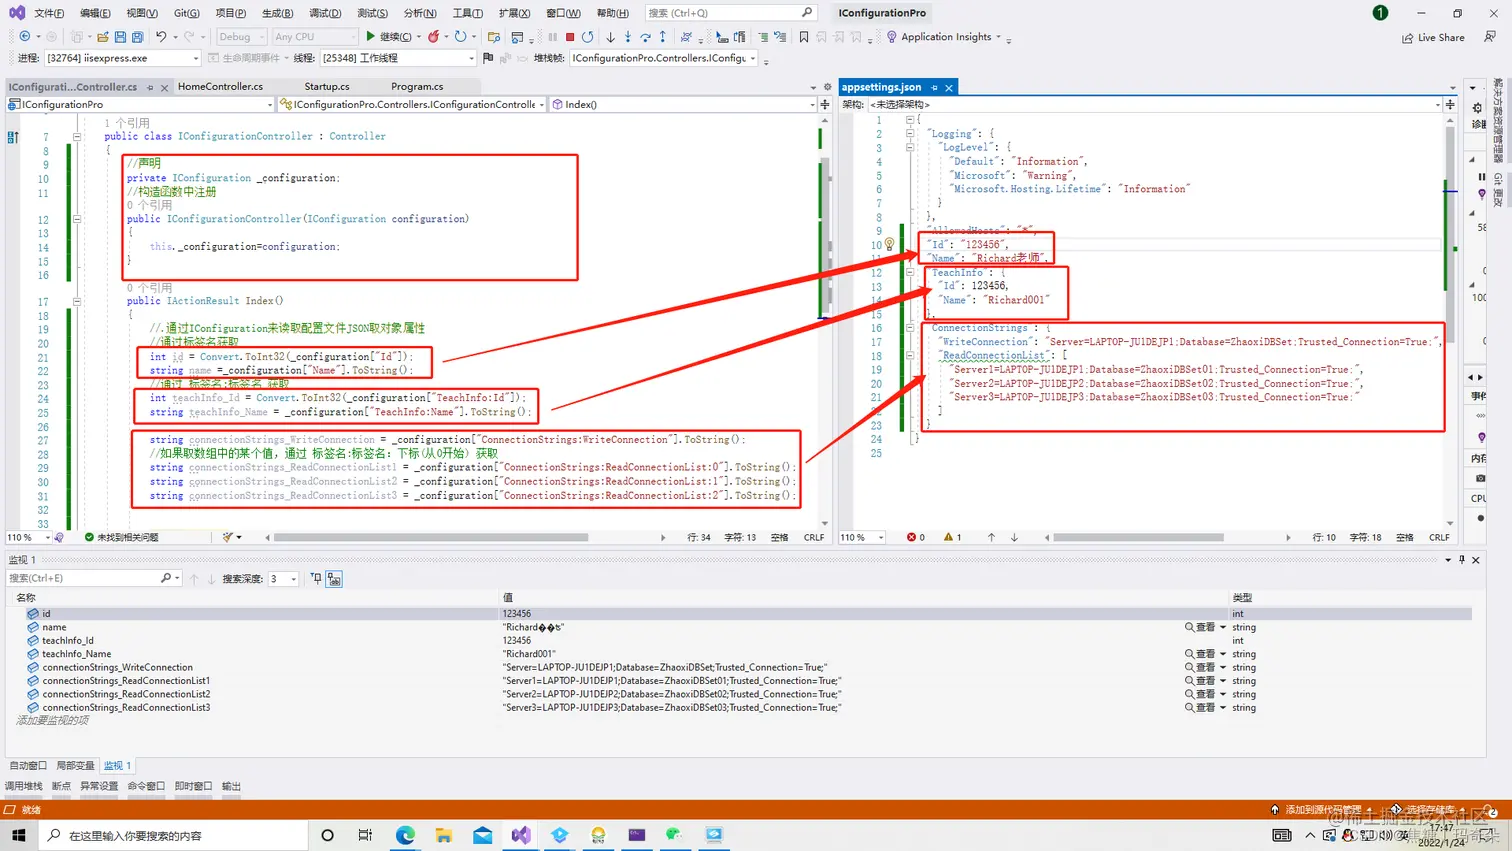Open Visual Studio from the taskbar

tap(521, 835)
